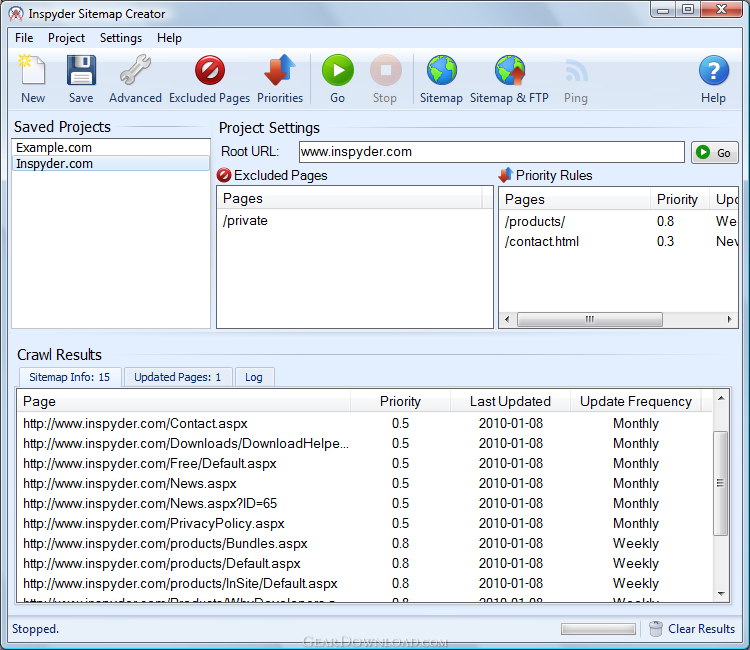Open Advanced settings wrench icon
This screenshot has height=650, width=750.
click(x=135, y=71)
